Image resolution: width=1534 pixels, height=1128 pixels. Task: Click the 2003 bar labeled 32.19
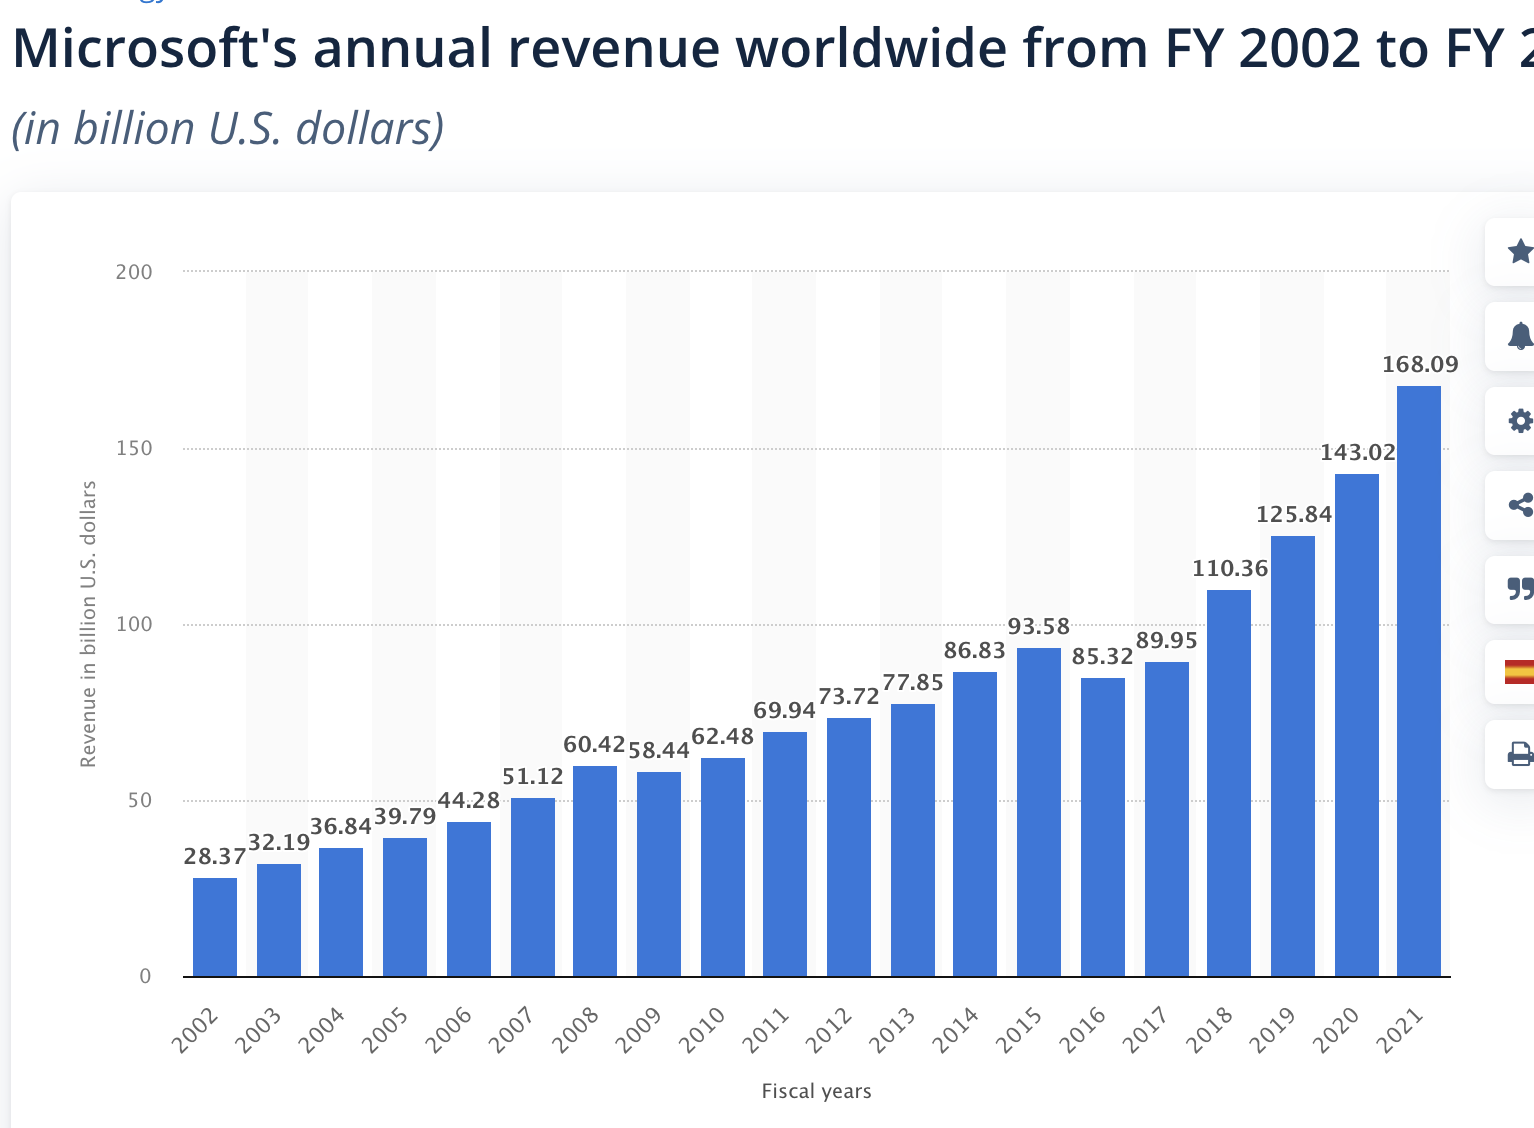pyautogui.click(x=279, y=920)
